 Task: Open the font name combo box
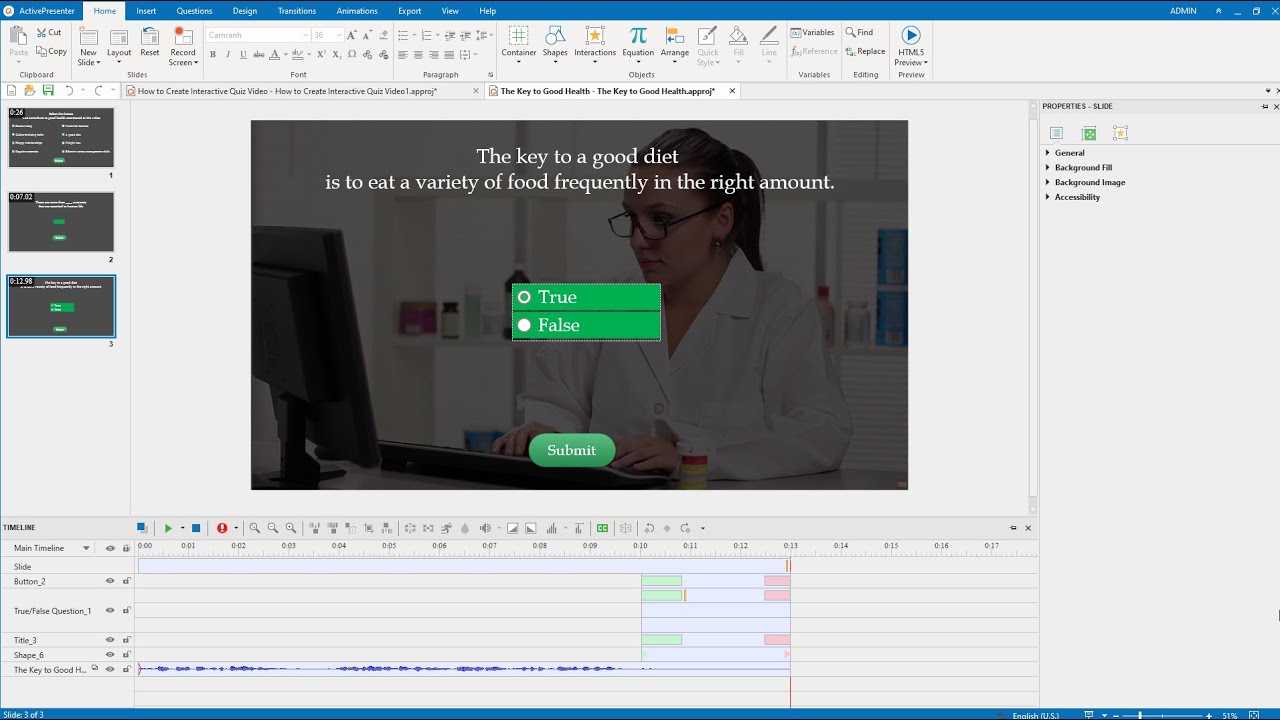[x=258, y=35]
